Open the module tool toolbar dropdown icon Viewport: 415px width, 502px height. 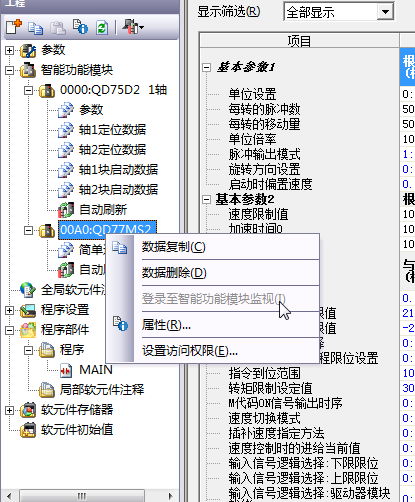[133, 27]
